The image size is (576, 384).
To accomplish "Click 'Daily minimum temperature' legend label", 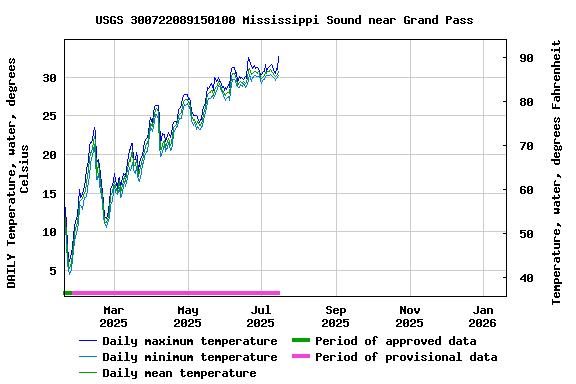I will click(190, 357).
